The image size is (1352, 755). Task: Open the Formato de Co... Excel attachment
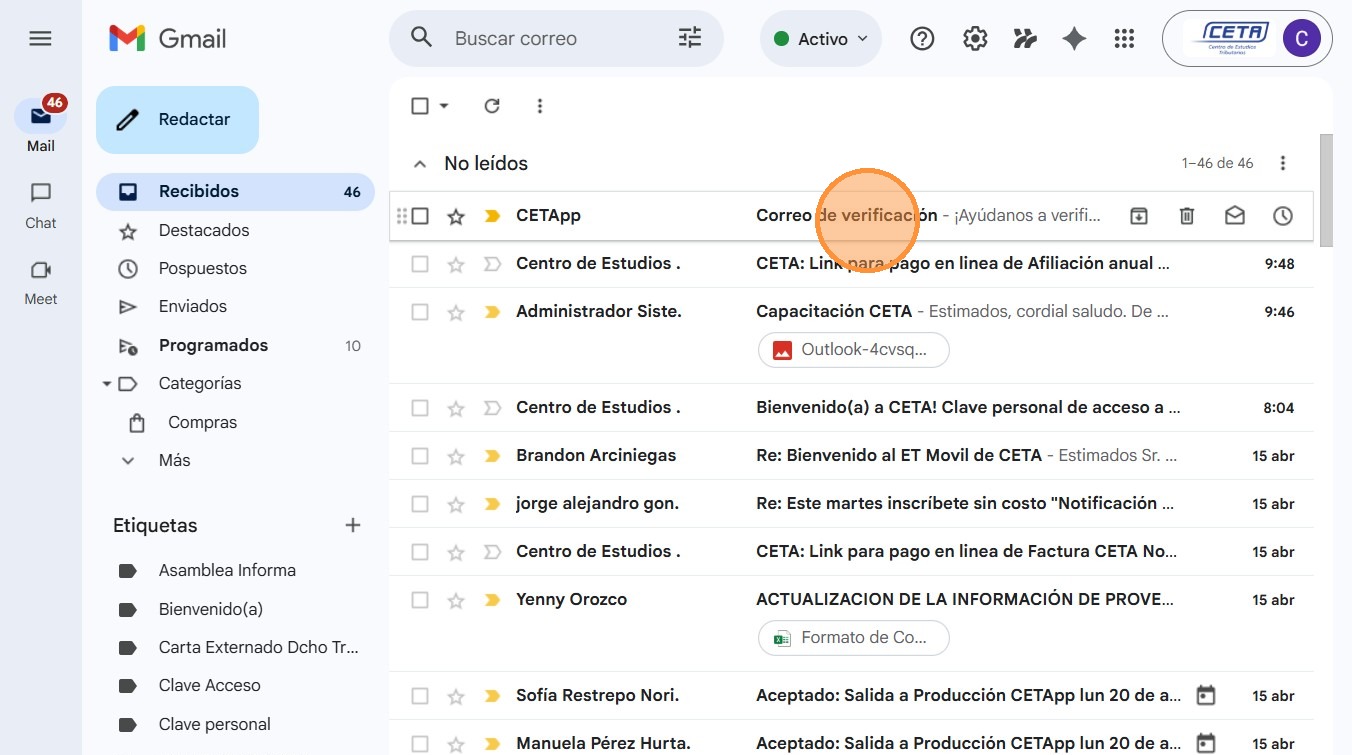click(854, 638)
